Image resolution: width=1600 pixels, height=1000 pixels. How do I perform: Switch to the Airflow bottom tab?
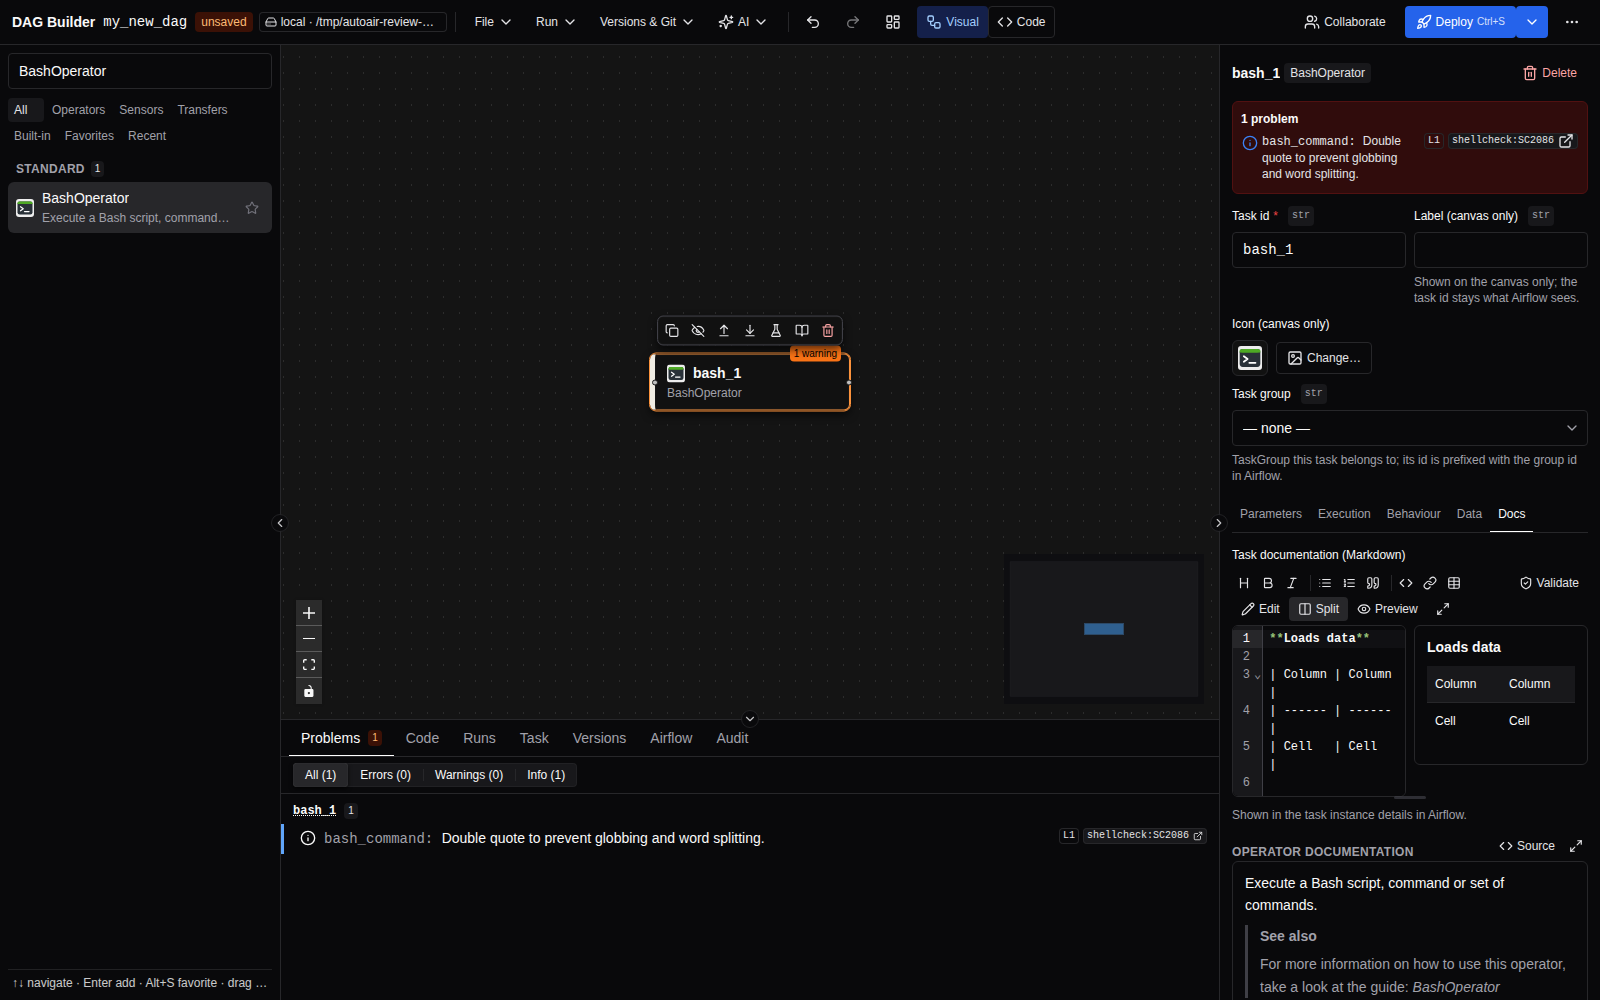671,738
